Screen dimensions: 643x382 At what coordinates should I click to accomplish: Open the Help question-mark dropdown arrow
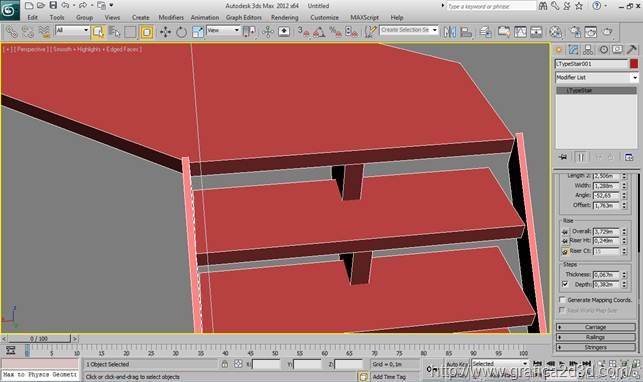point(605,6)
